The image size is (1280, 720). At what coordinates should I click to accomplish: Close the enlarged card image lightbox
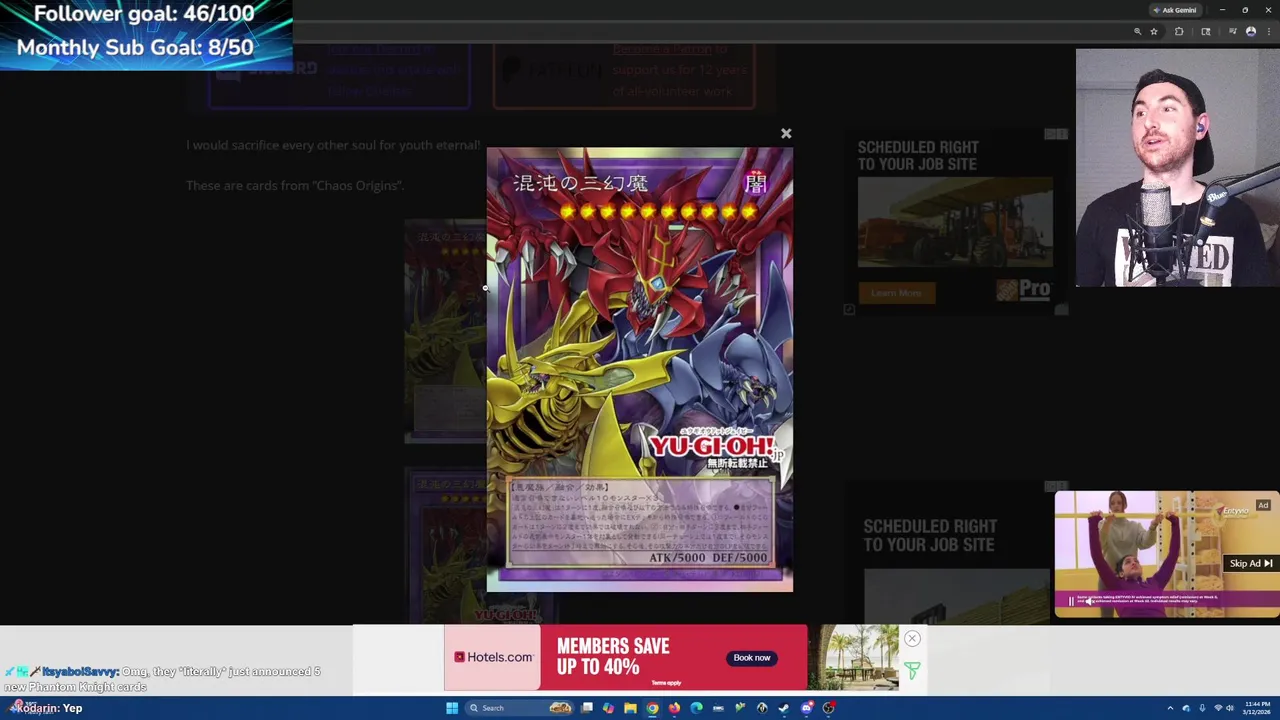786,133
